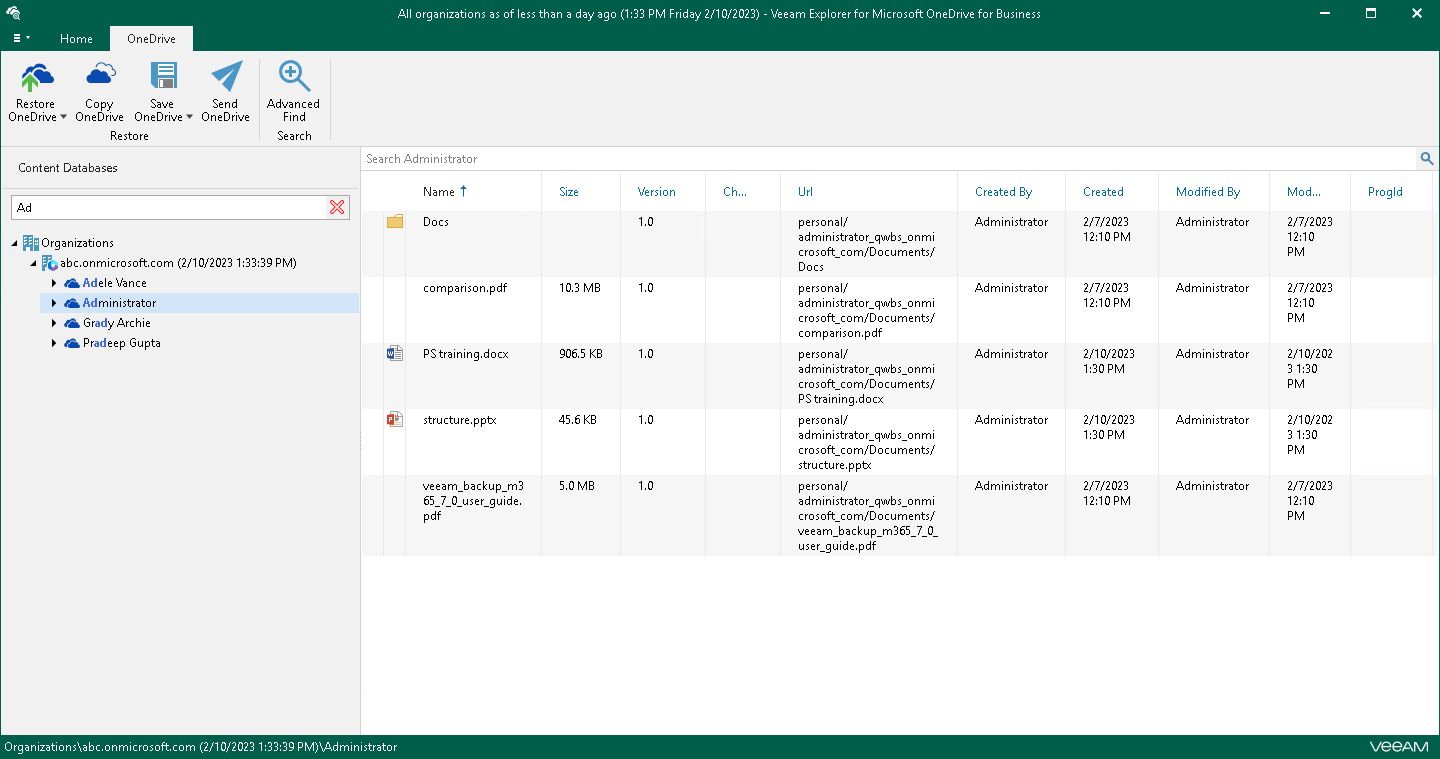Click Adele Vance's OneDrive cloud icon

72,283
